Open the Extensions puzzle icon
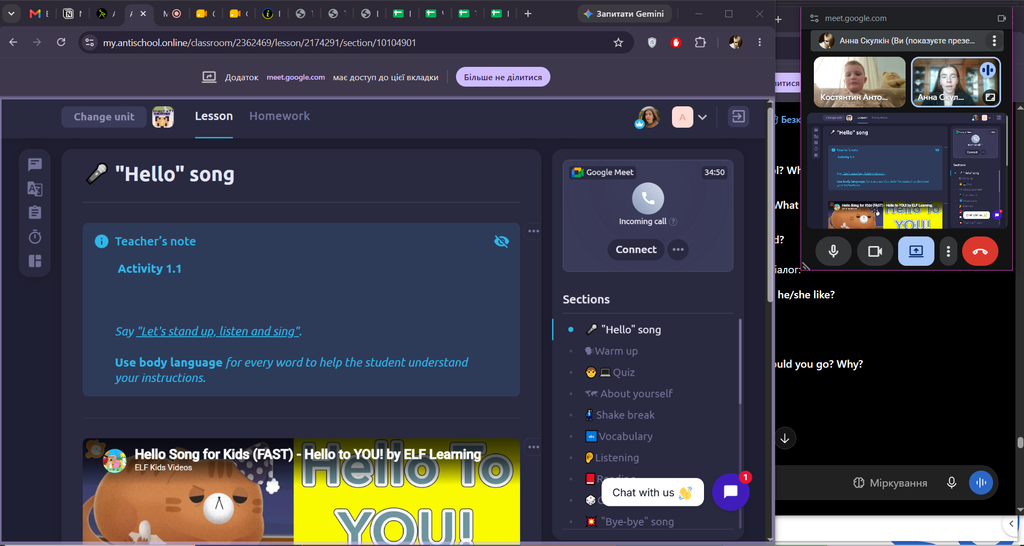Image resolution: width=1024 pixels, height=546 pixels. pos(700,42)
